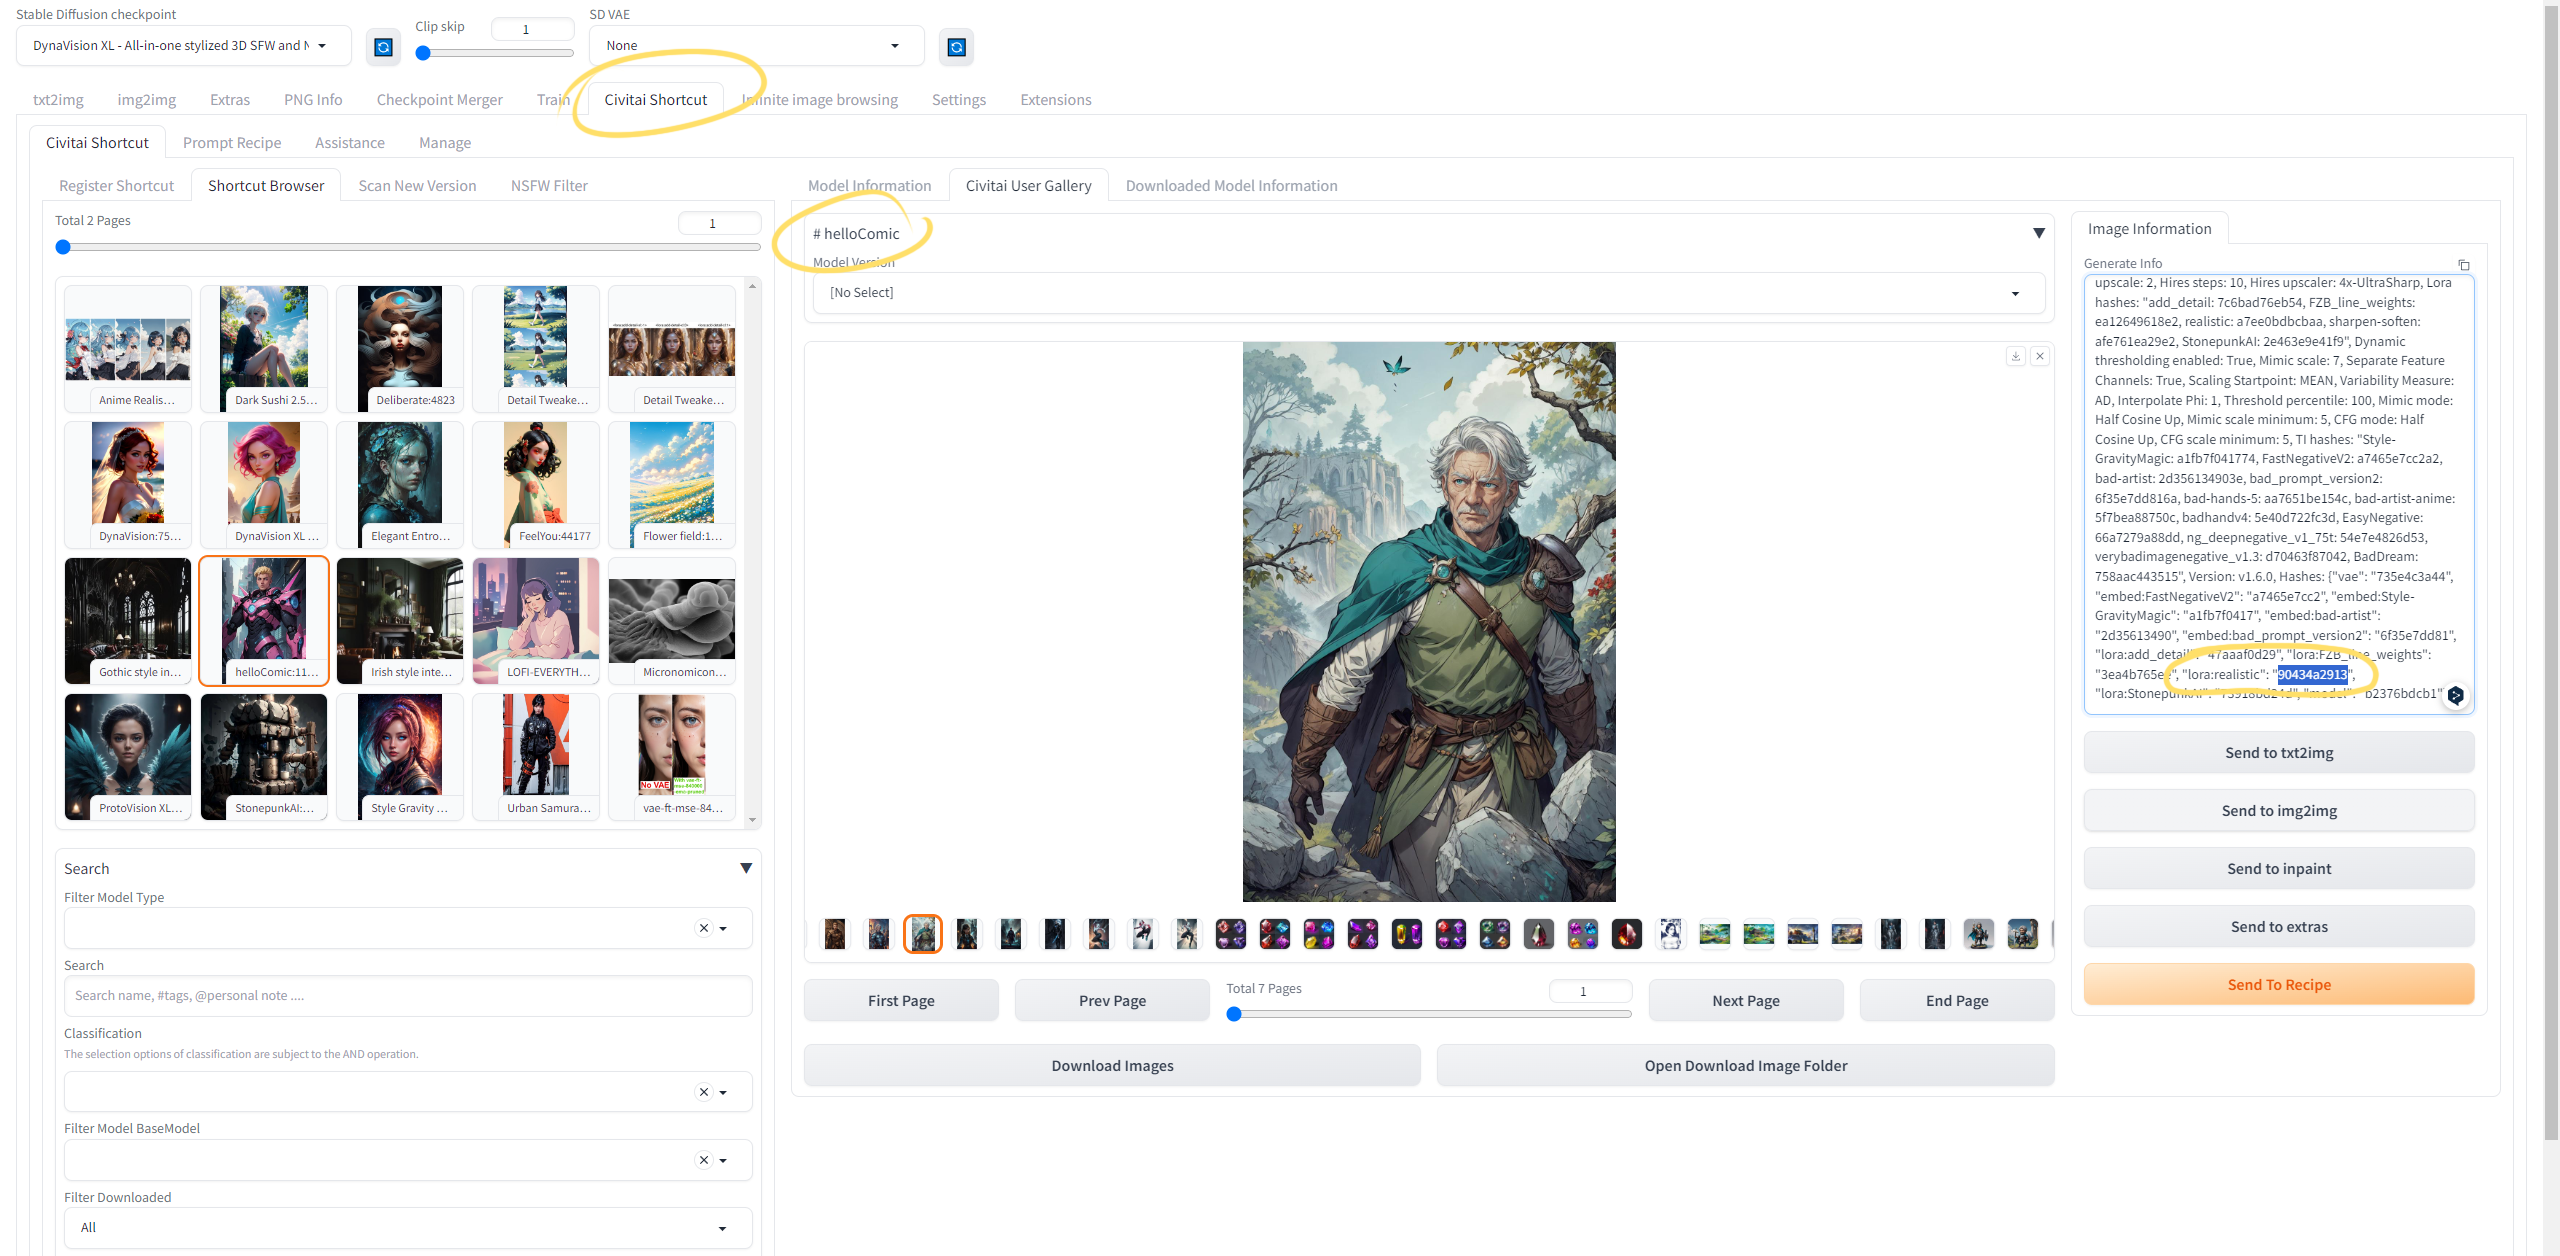Click the search name input field

tap(408, 996)
